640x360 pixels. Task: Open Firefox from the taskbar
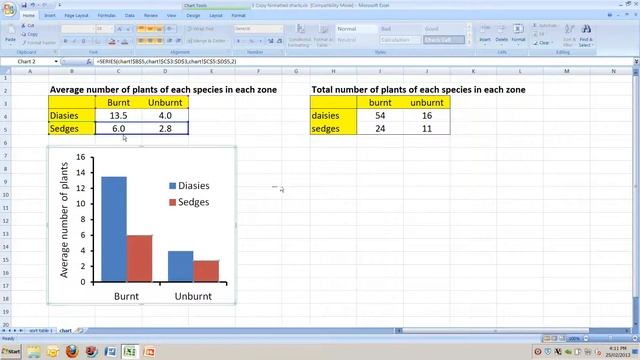pos(72,351)
